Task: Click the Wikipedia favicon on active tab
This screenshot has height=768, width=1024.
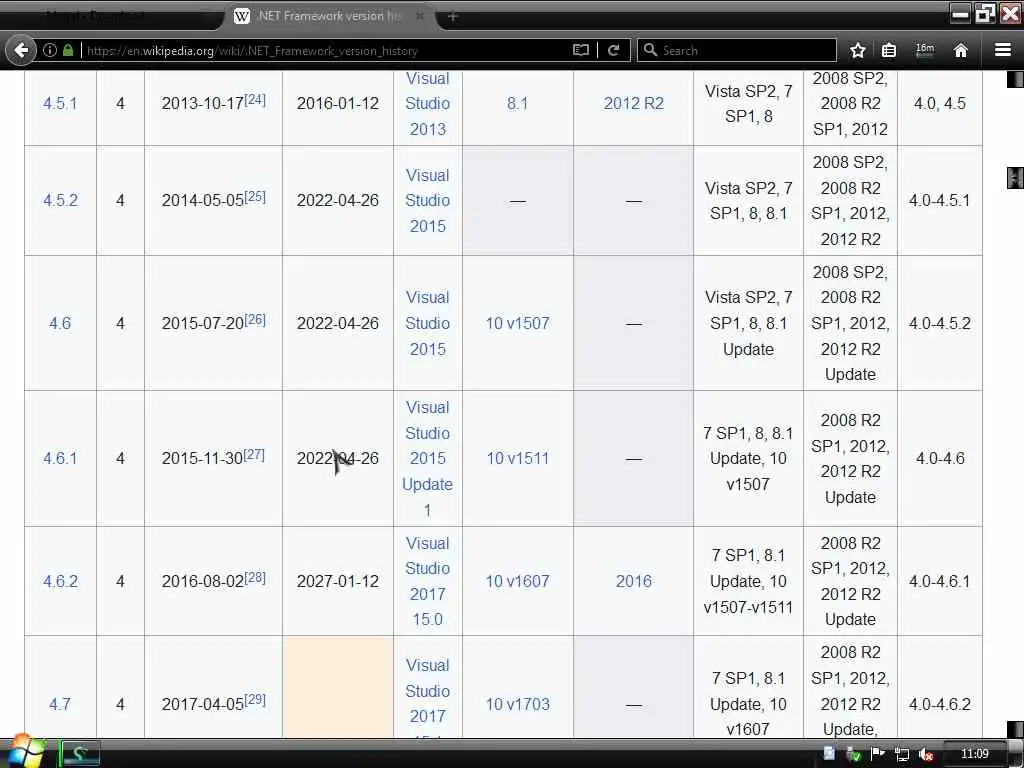Action: click(242, 16)
